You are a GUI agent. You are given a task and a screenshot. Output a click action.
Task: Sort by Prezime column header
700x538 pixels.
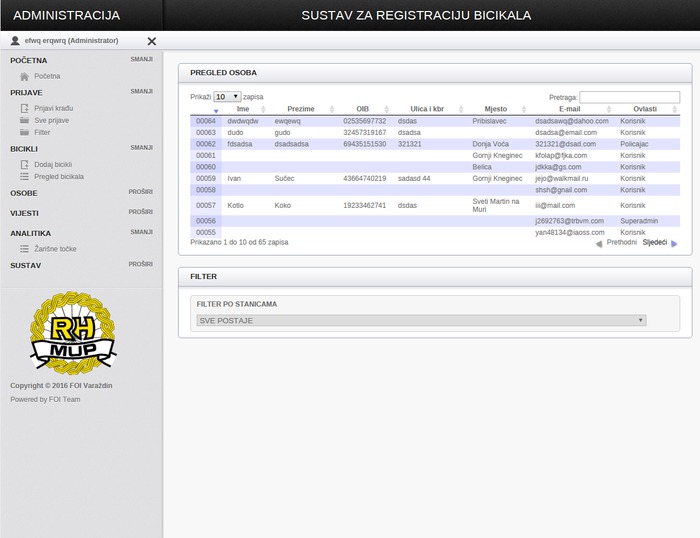pos(301,109)
